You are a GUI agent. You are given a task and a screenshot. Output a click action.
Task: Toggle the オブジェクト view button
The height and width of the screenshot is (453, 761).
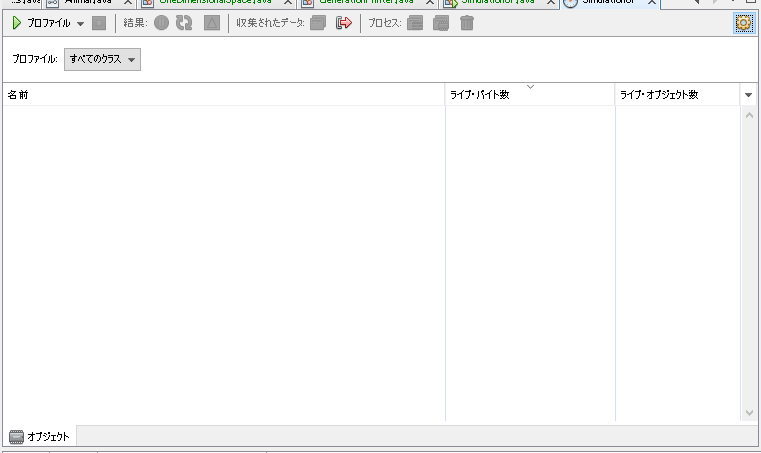(x=39, y=436)
